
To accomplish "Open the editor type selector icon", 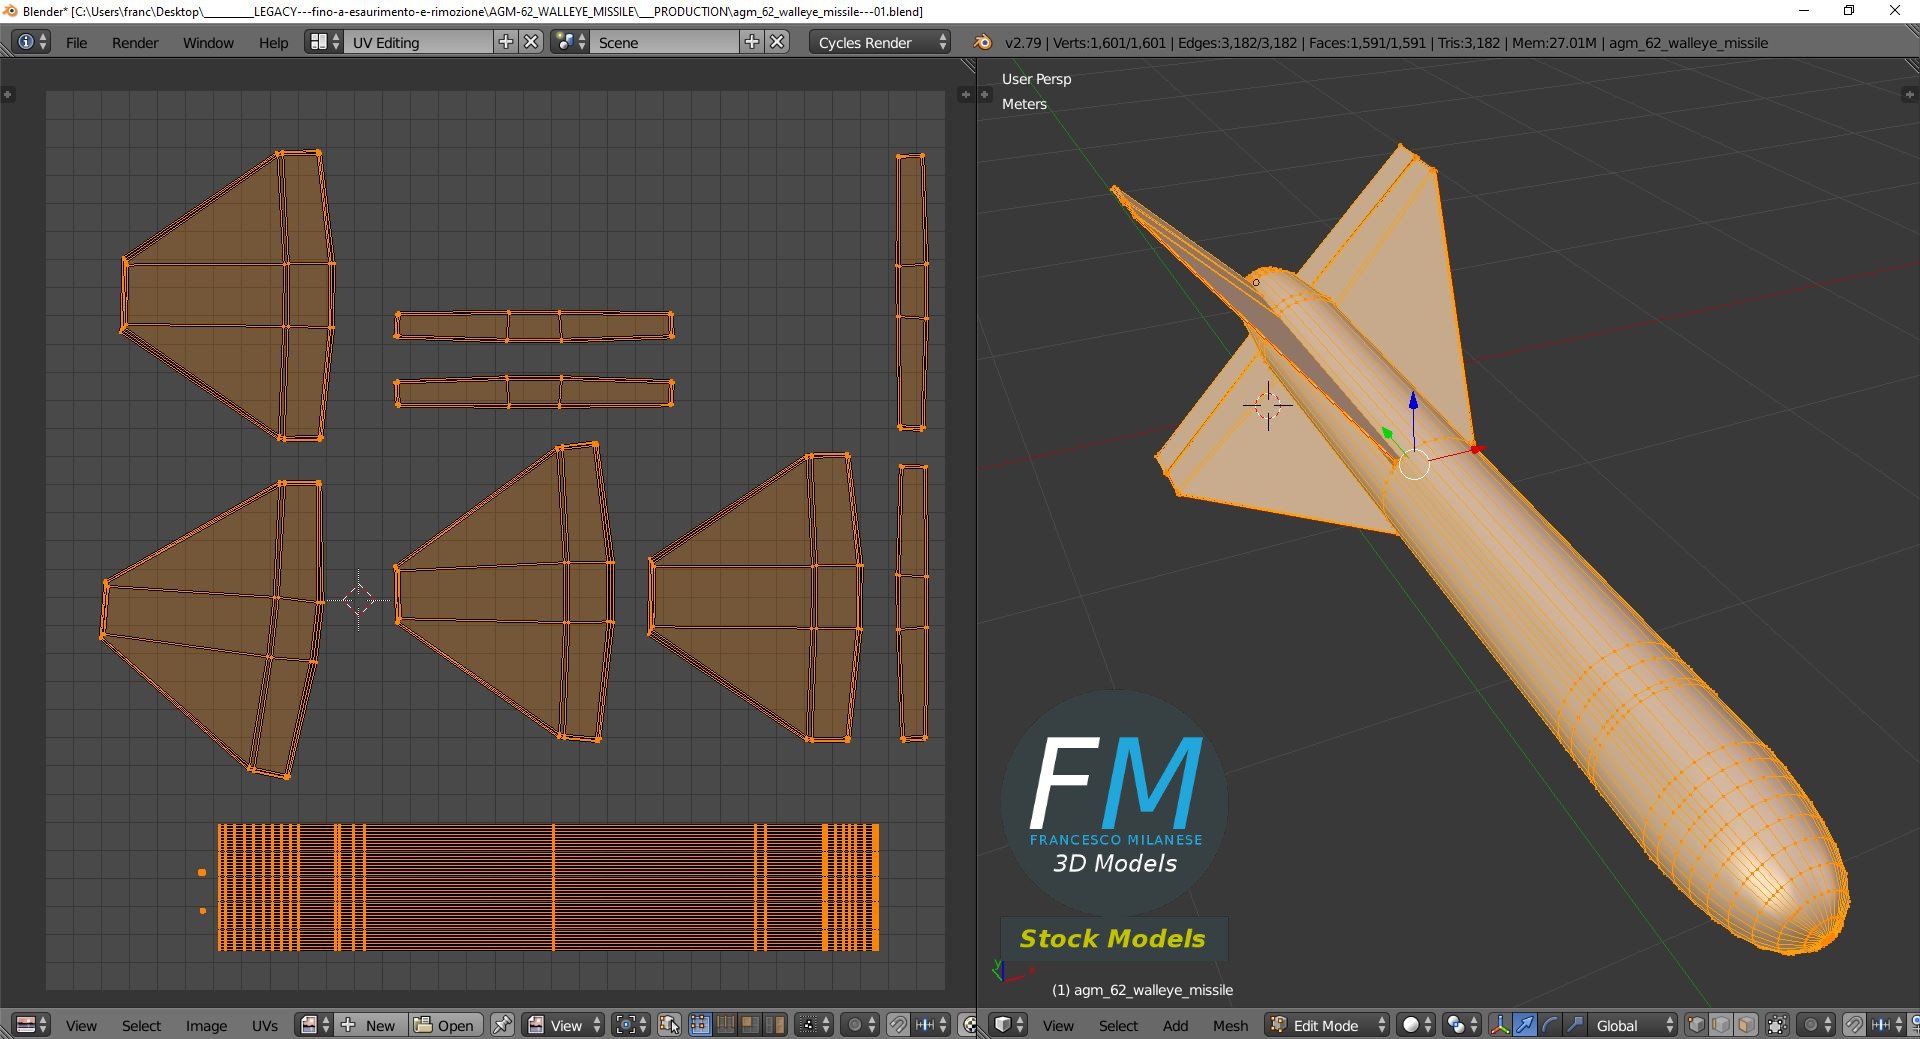I will coord(26,1025).
